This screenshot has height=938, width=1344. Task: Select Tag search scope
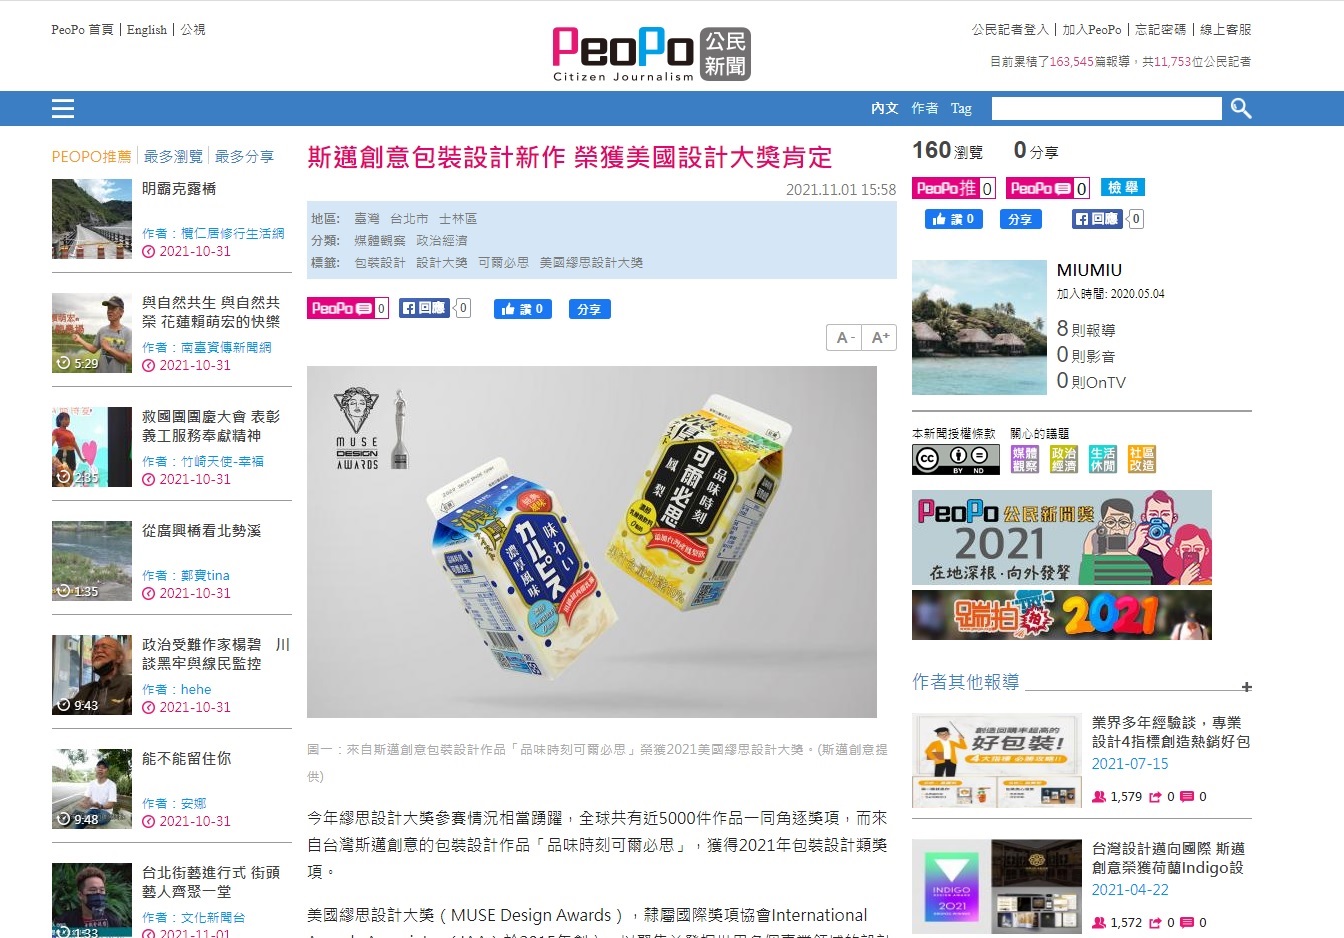[x=961, y=108]
